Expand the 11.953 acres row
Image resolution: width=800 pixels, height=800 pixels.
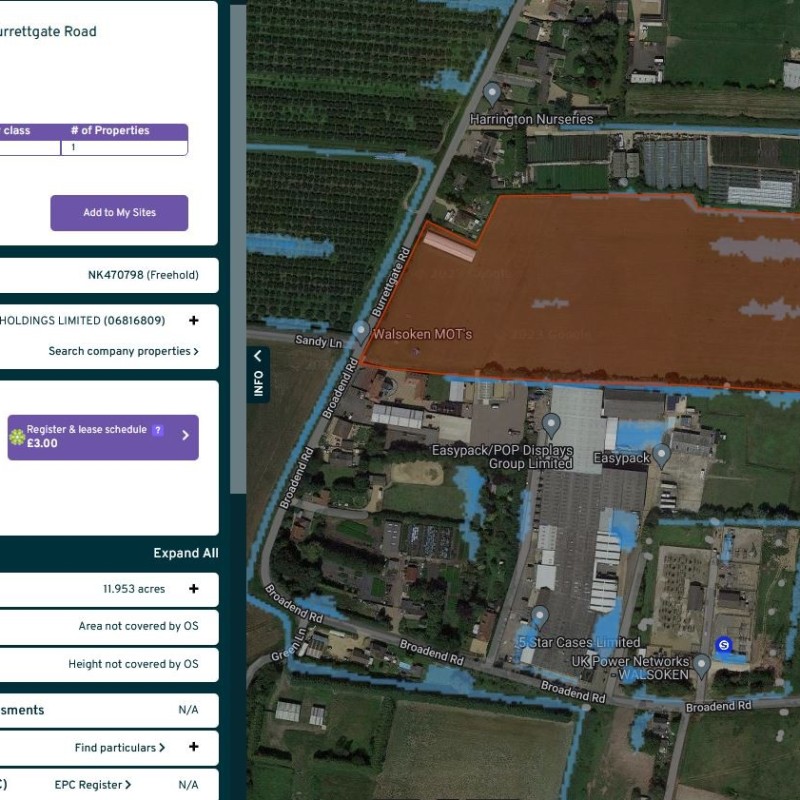pos(193,589)
